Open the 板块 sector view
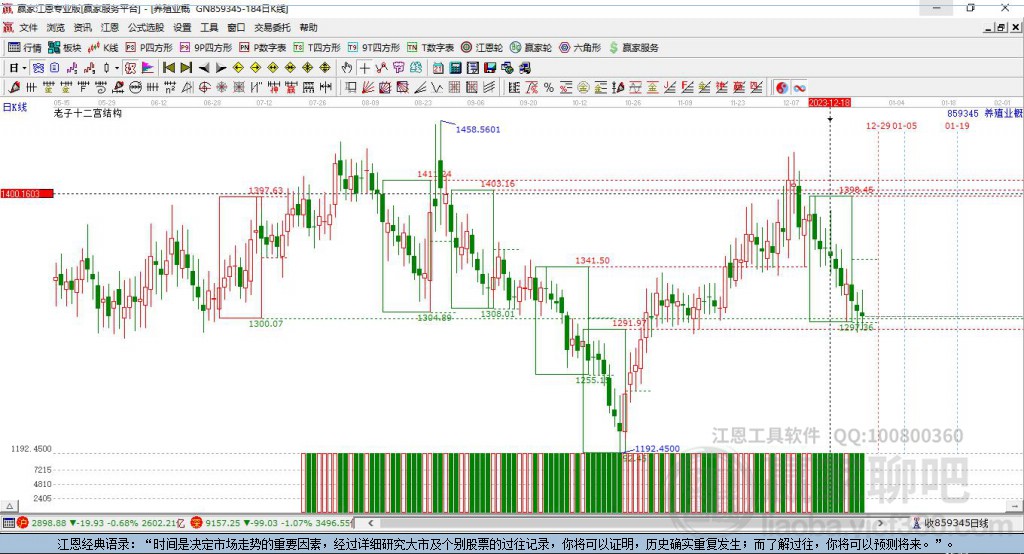The width and height of the screenshot is (1024, 554). [65, 48]
